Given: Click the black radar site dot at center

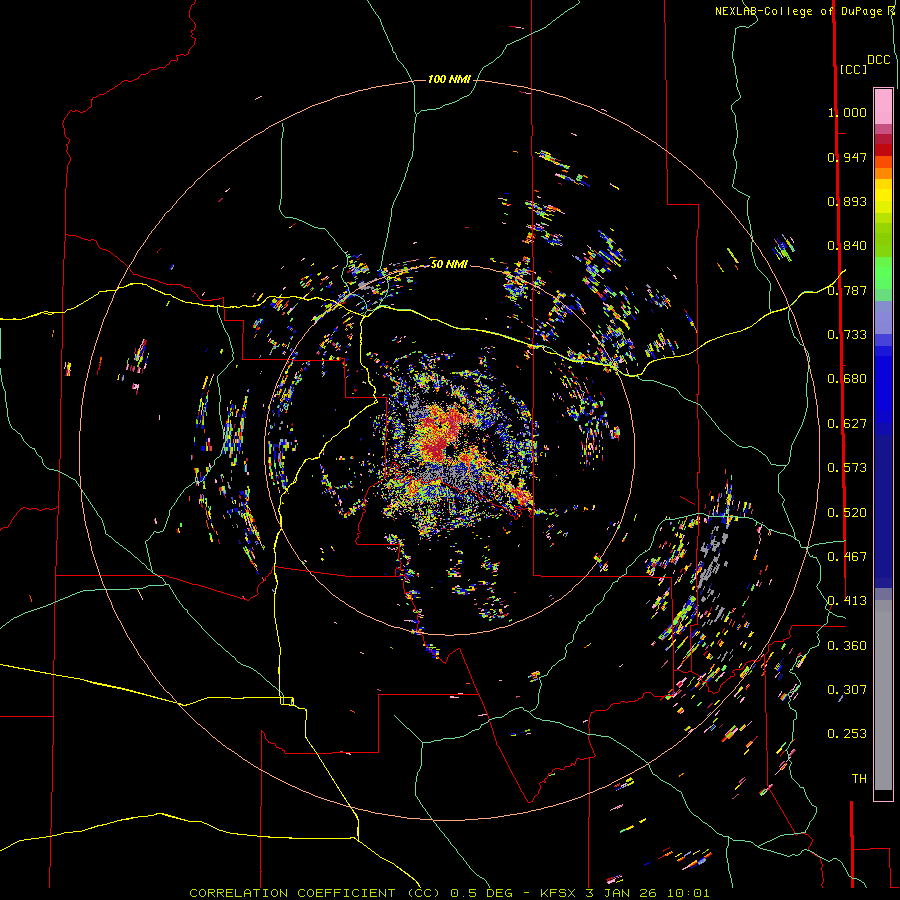Looking at the screenshot, I should pyautogui.click(x=450, y=449).
